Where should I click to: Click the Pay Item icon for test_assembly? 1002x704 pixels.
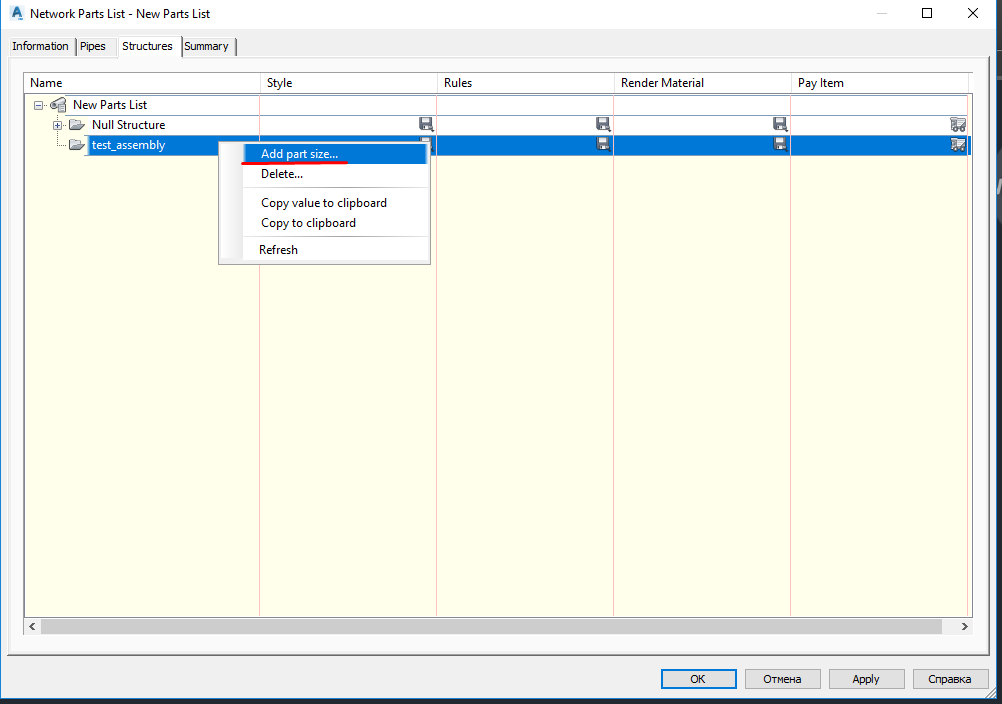point(958,144)
